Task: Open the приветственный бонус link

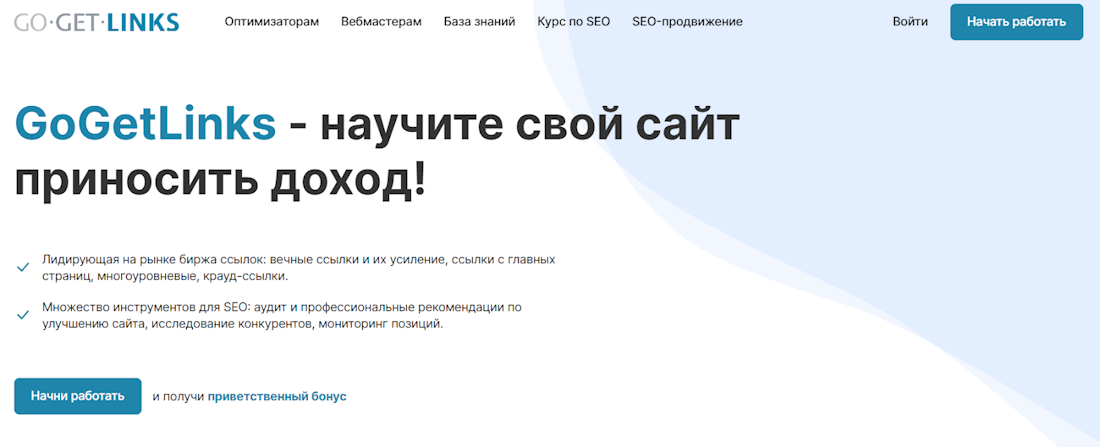Action: click(277, 396)
